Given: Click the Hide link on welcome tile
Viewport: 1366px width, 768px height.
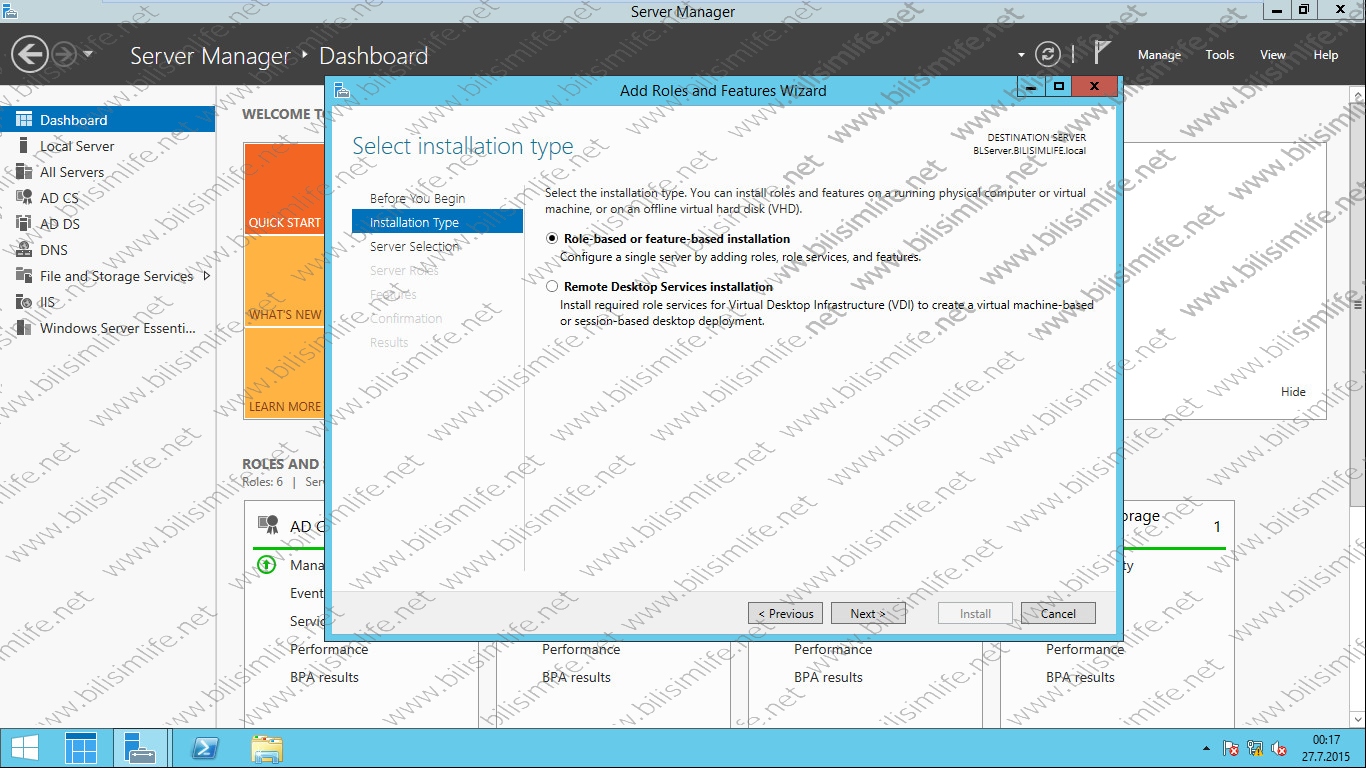Looking at the screenshot, I should tap(1293, 392).
